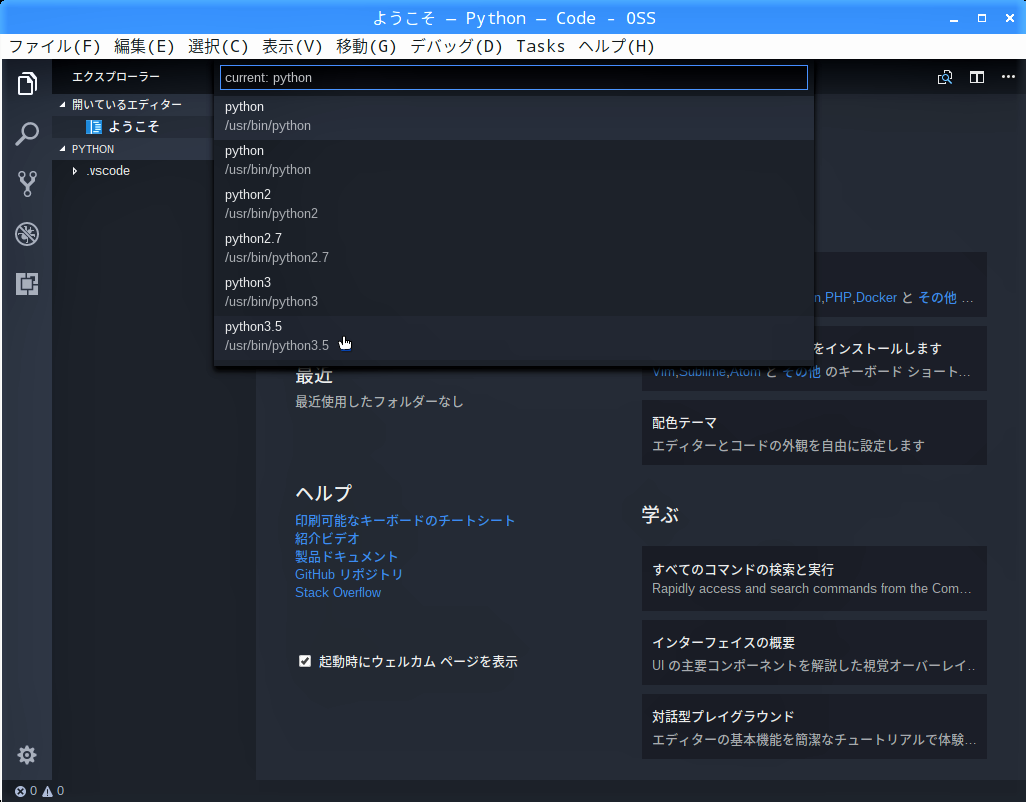
Task: Open the Debug view icon
Action: (x=27, y=234)
